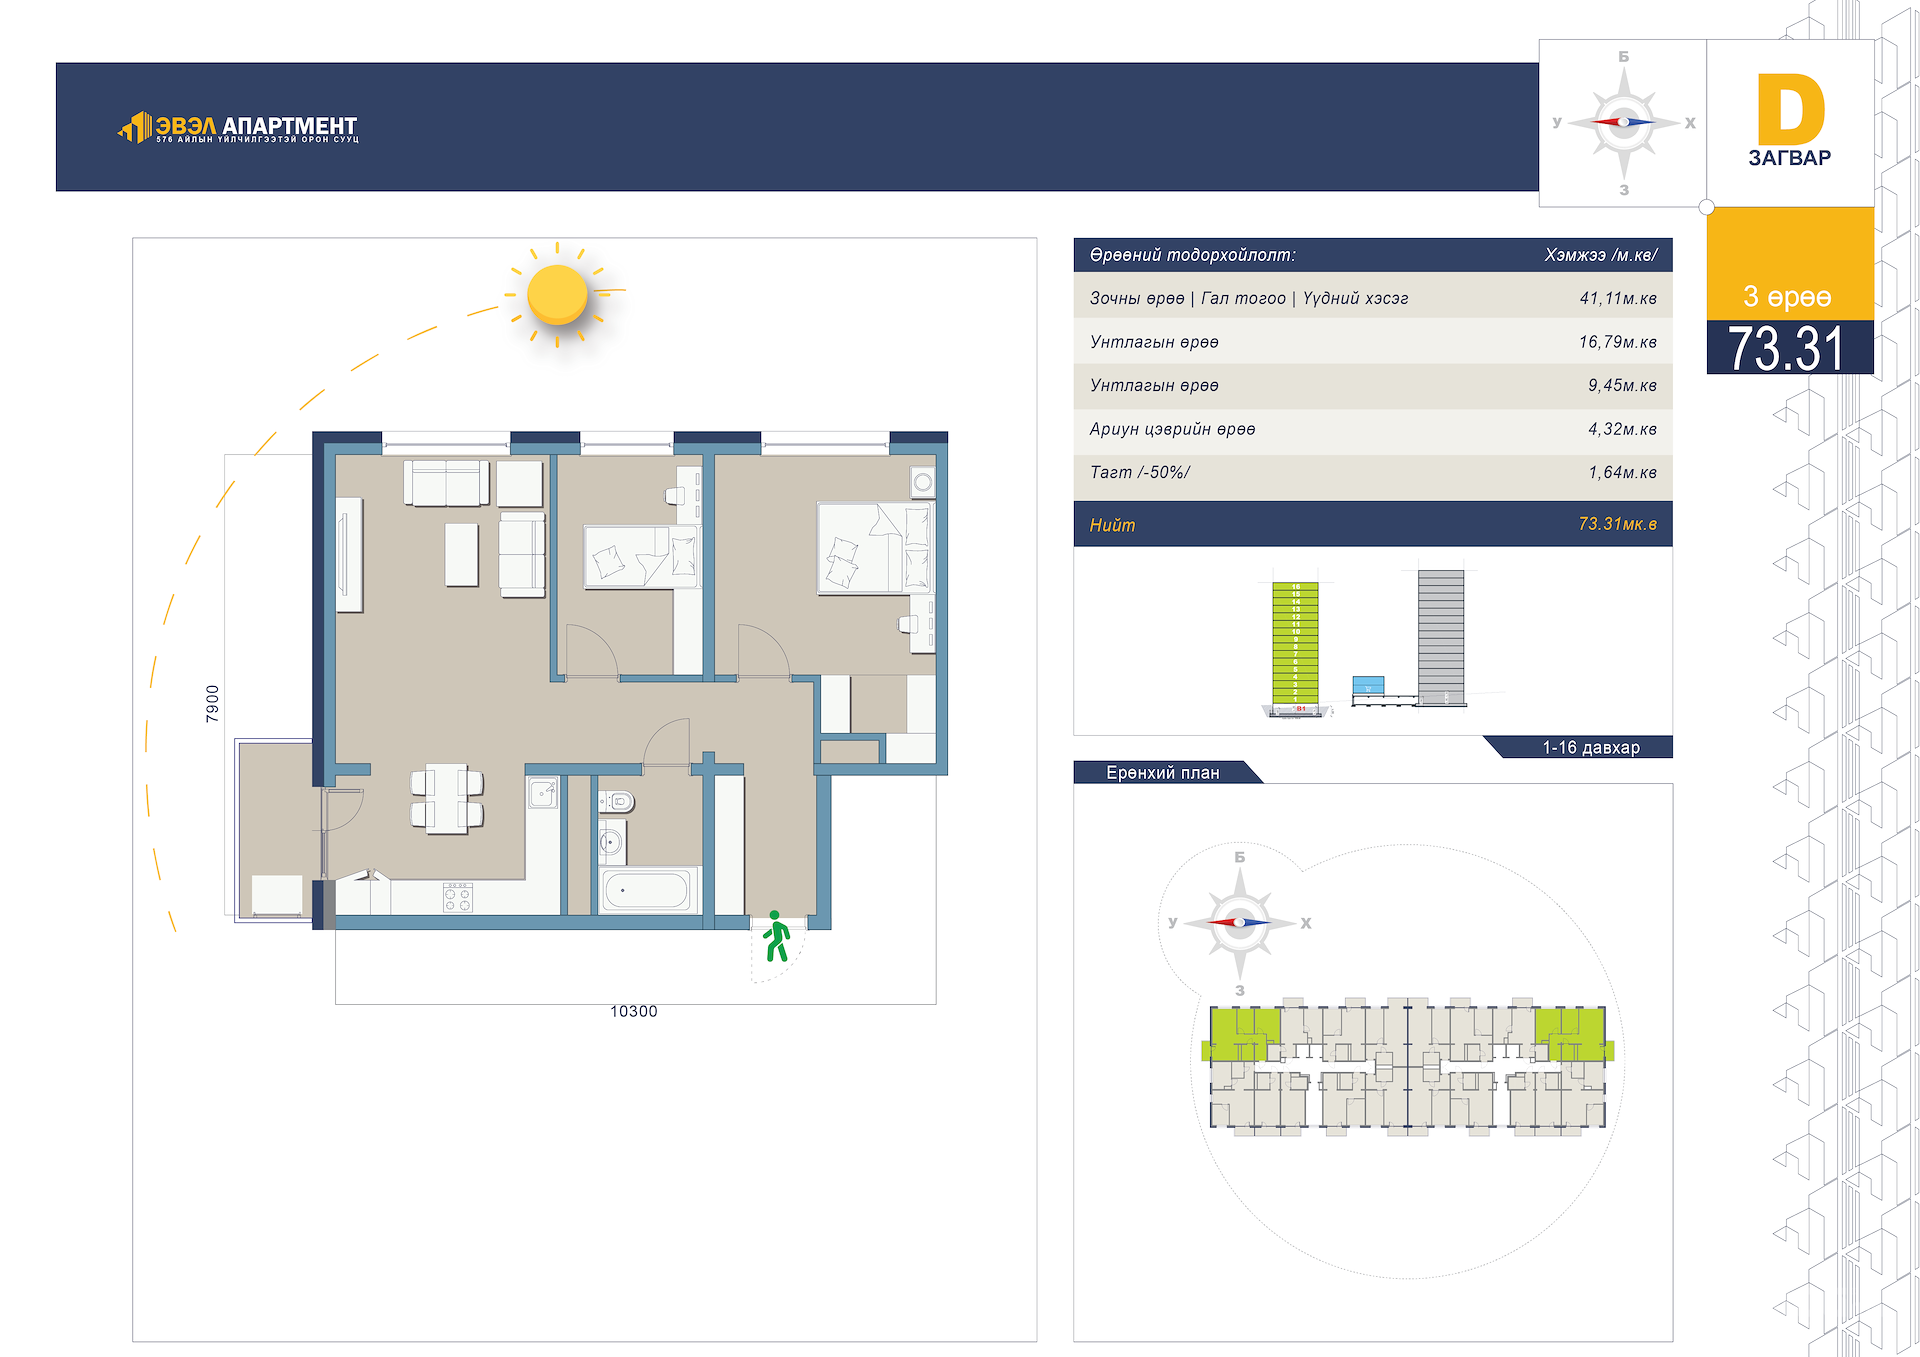This screenshot has height=1357, width=1920.
Task: Click the toilet in the bathroom
Action: pyautogui.click(x=617, y=801)
